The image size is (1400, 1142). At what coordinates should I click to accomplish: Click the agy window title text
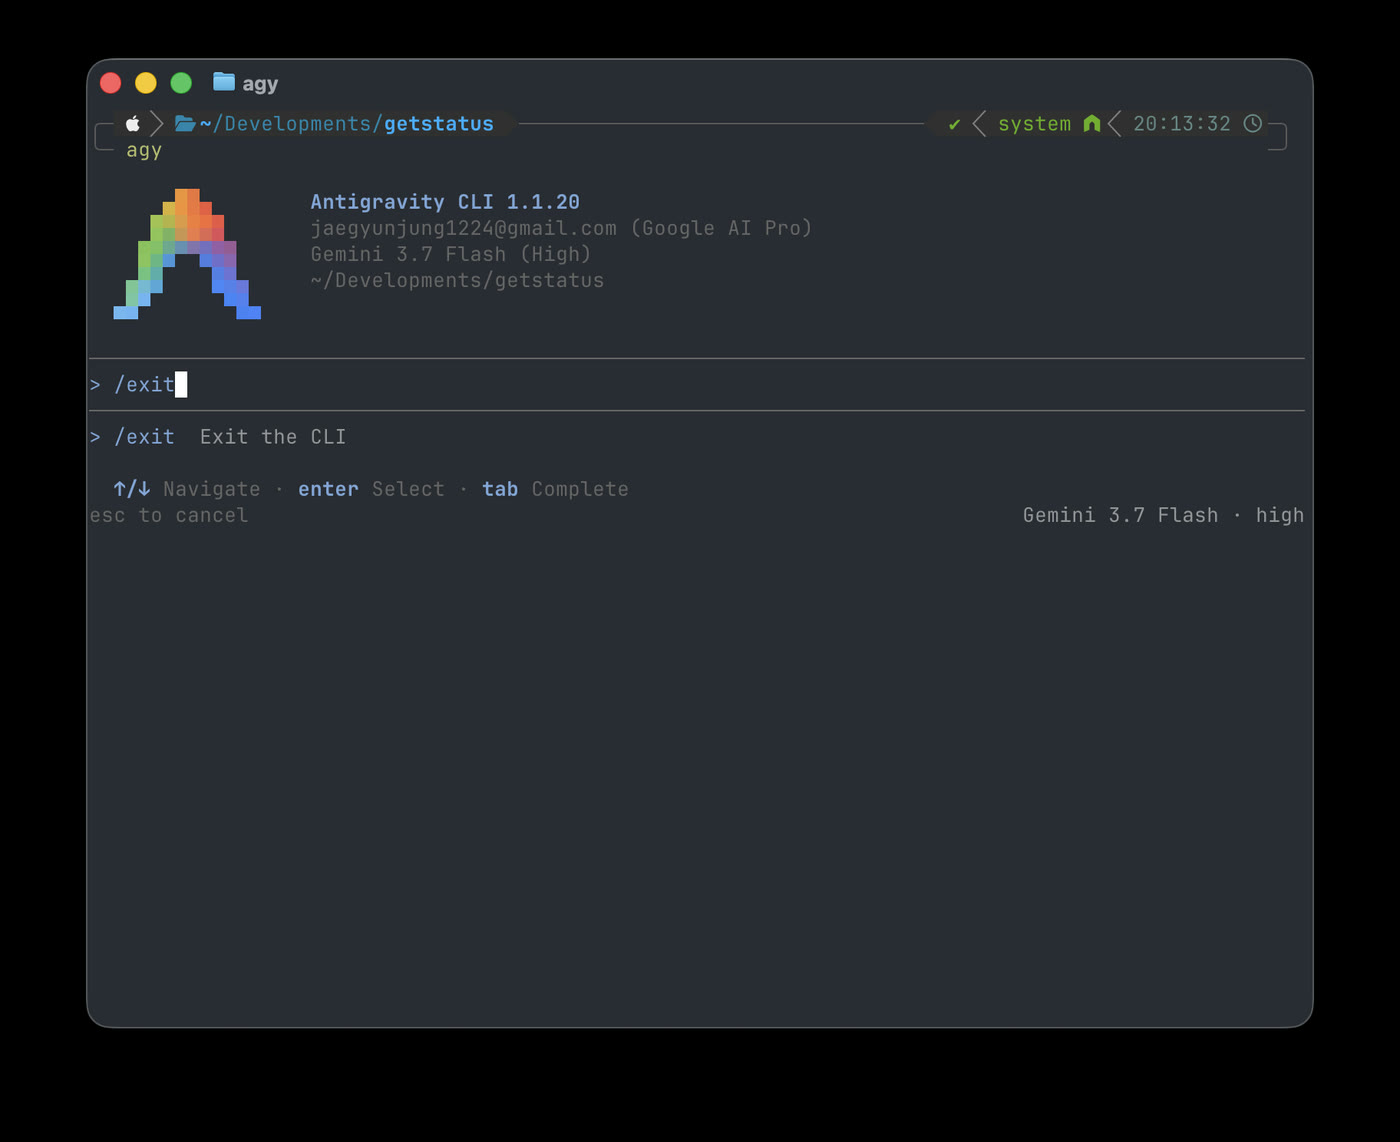260,84
